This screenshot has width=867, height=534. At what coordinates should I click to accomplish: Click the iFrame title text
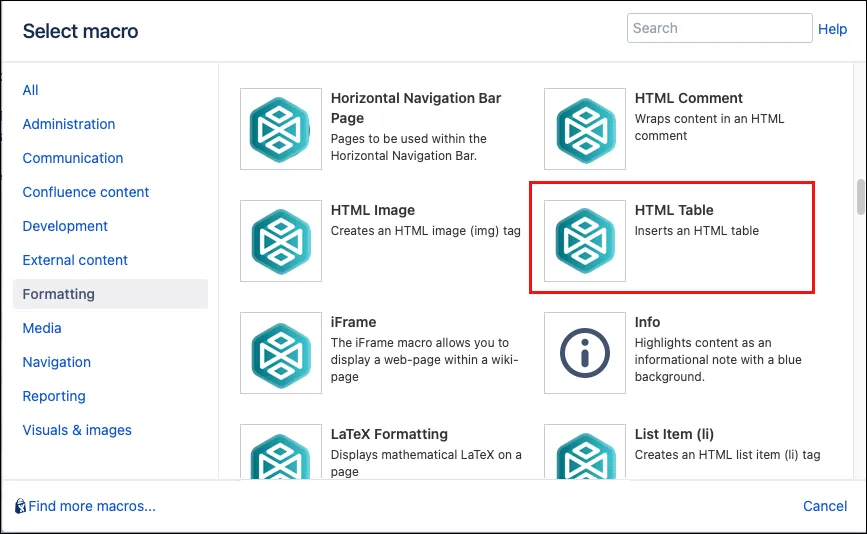pos(353,322)
